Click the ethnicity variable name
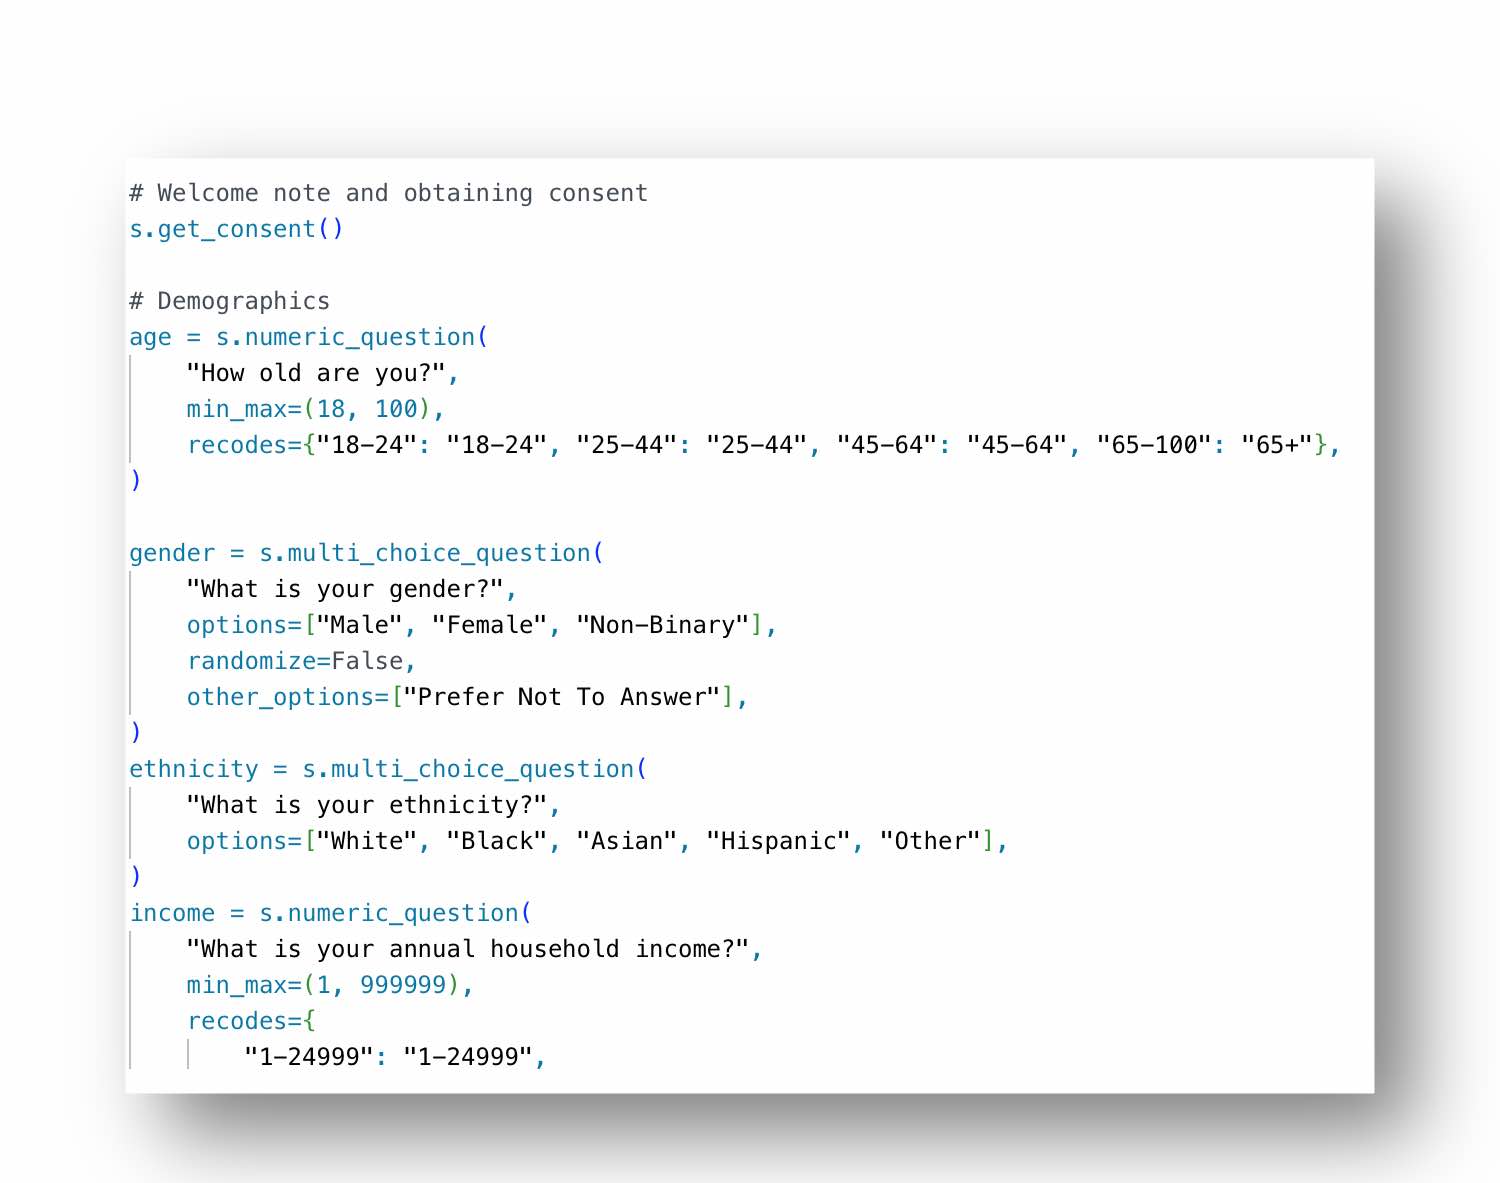1500x1183 pixels. click(x=193, y=769)
